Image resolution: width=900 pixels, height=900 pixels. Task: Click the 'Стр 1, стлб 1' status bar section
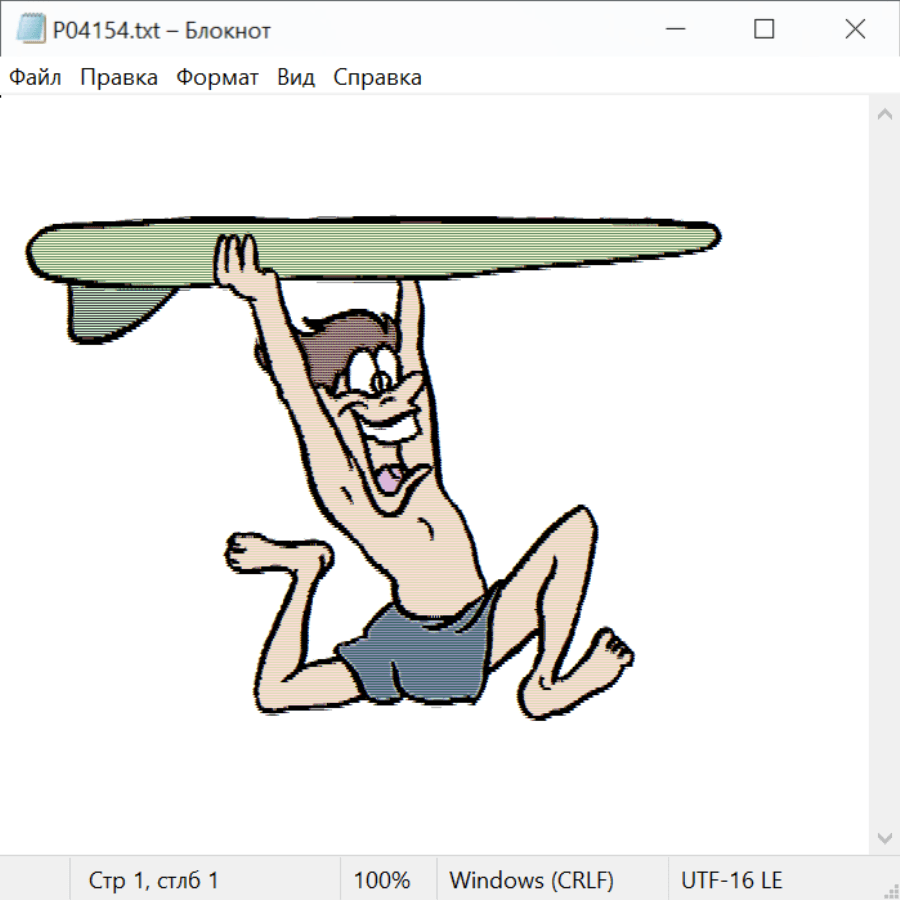[154, 881]
